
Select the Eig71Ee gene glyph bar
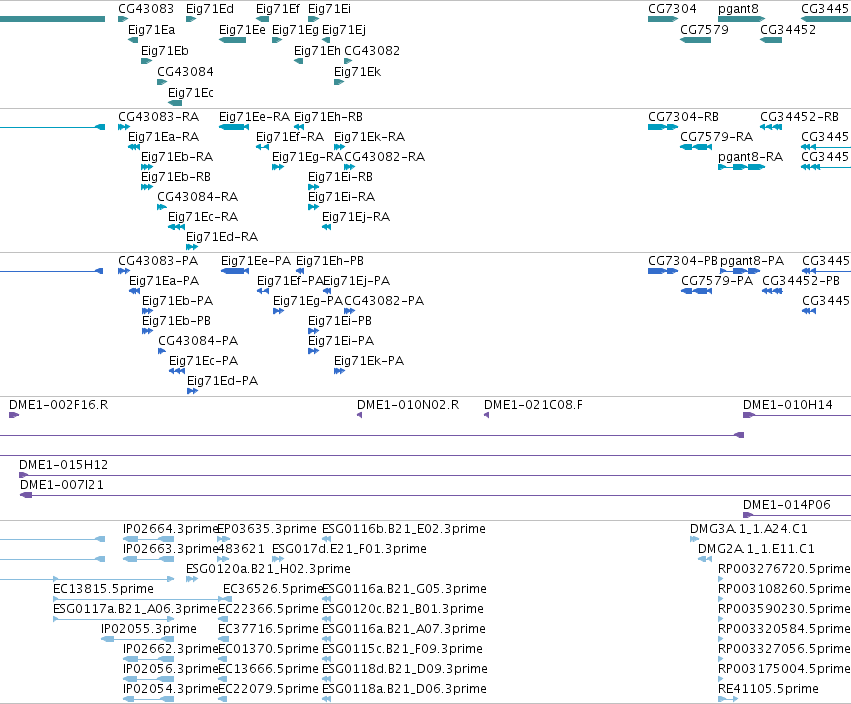tap(232, 40)
